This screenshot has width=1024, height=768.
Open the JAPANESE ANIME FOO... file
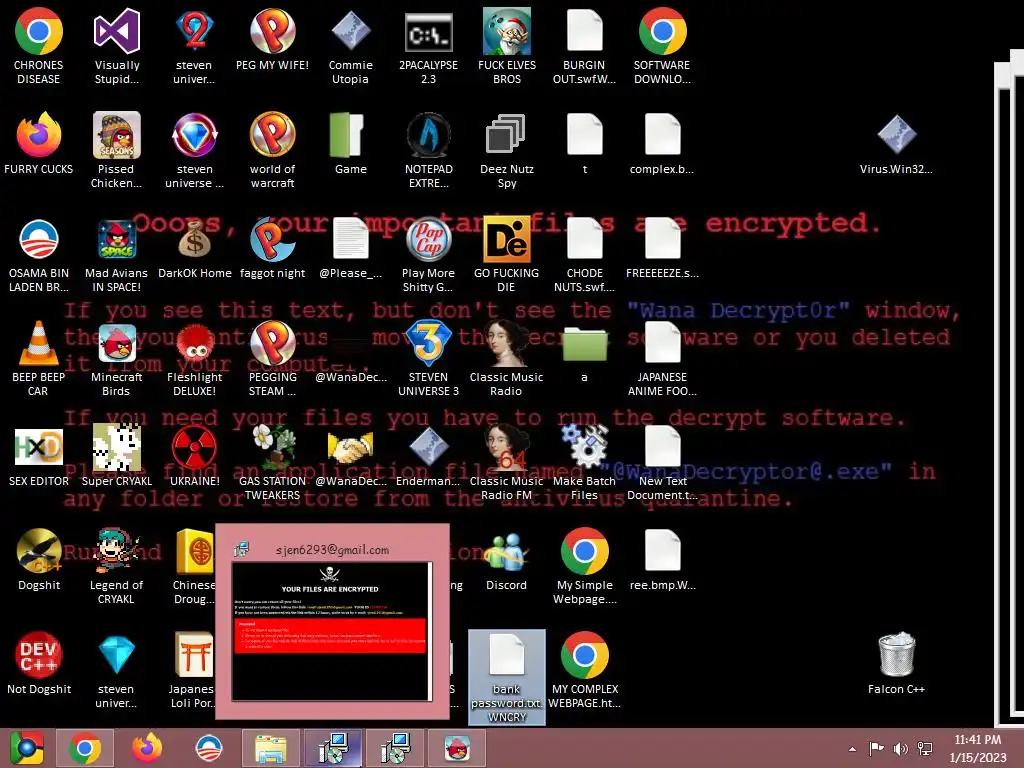662,343
